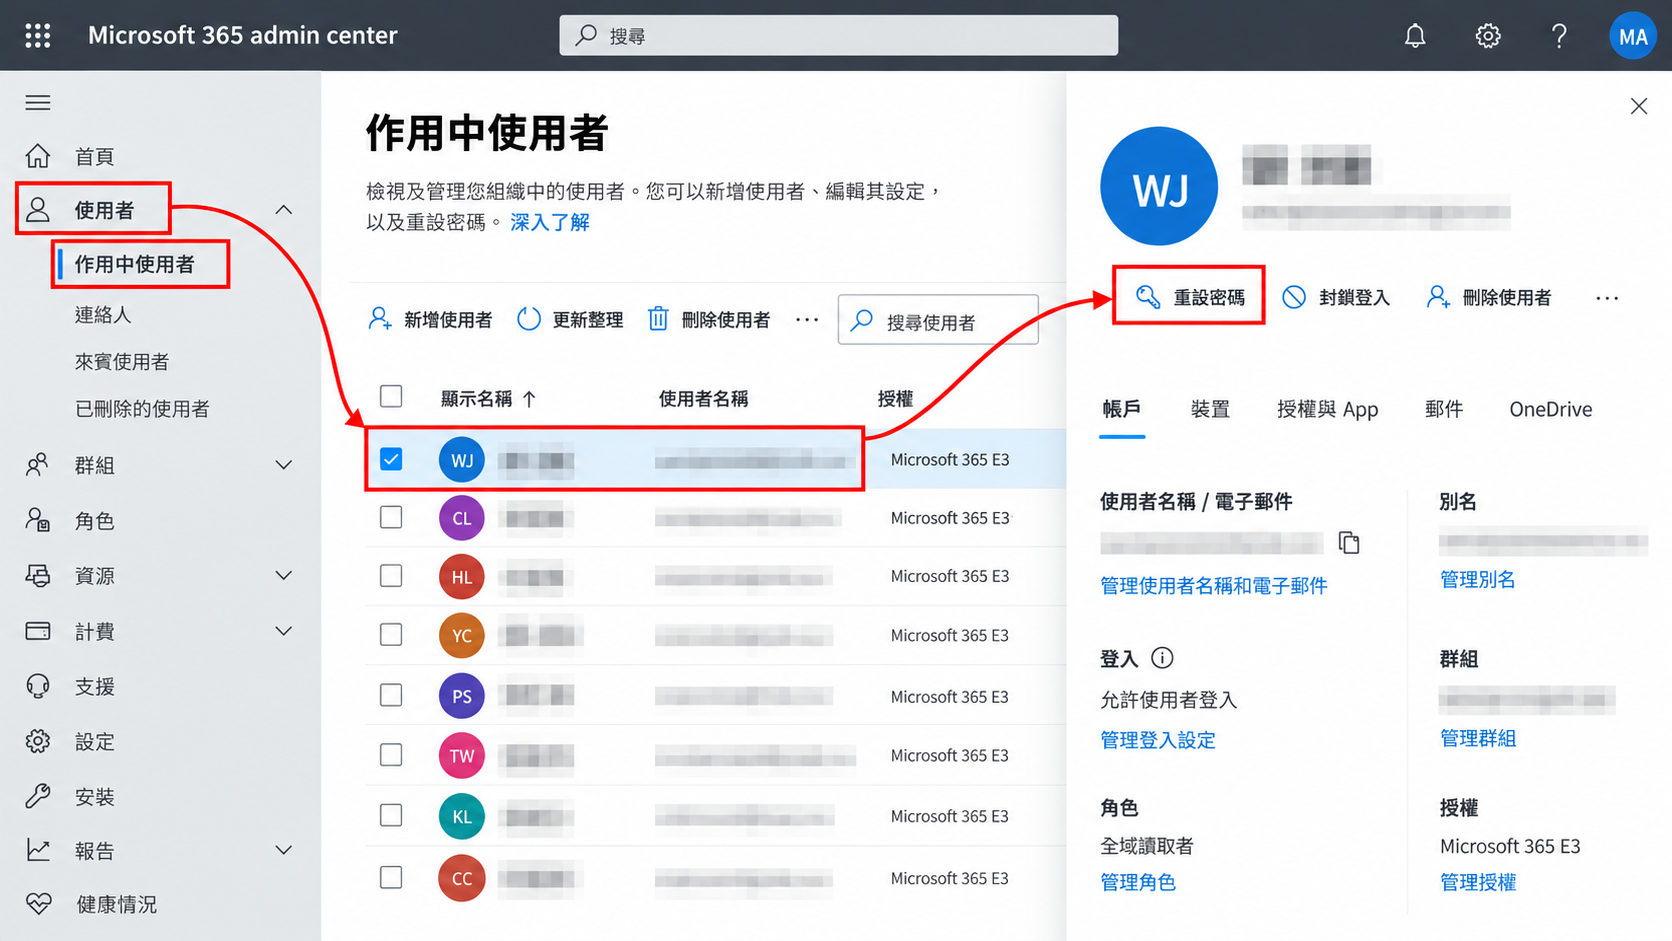
Task: Click the 授權 column header
Action: (895, 399)
